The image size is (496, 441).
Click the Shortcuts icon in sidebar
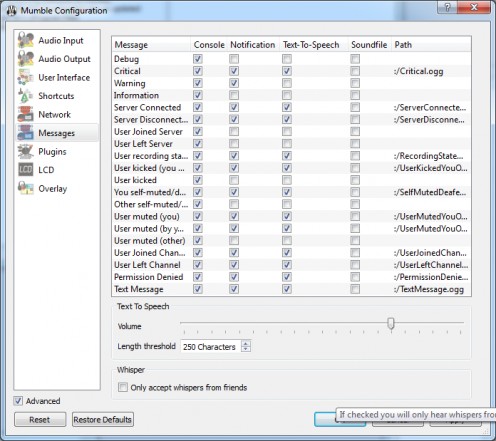point(26,96)
